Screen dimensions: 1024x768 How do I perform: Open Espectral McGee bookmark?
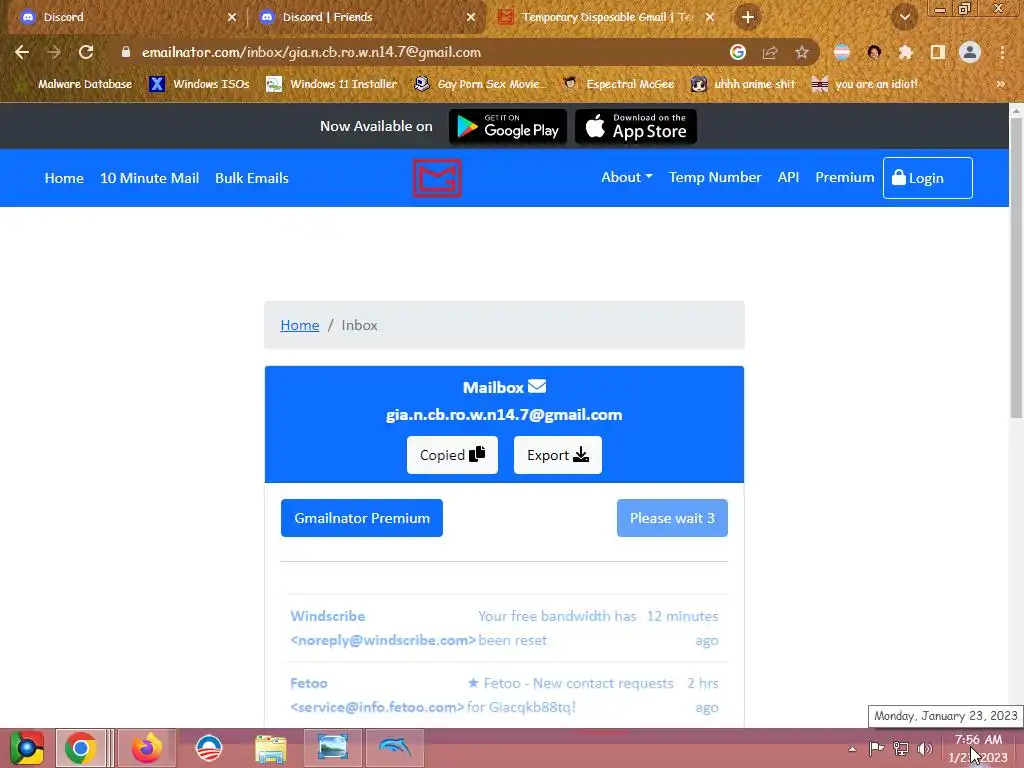(x=618, y=84)
